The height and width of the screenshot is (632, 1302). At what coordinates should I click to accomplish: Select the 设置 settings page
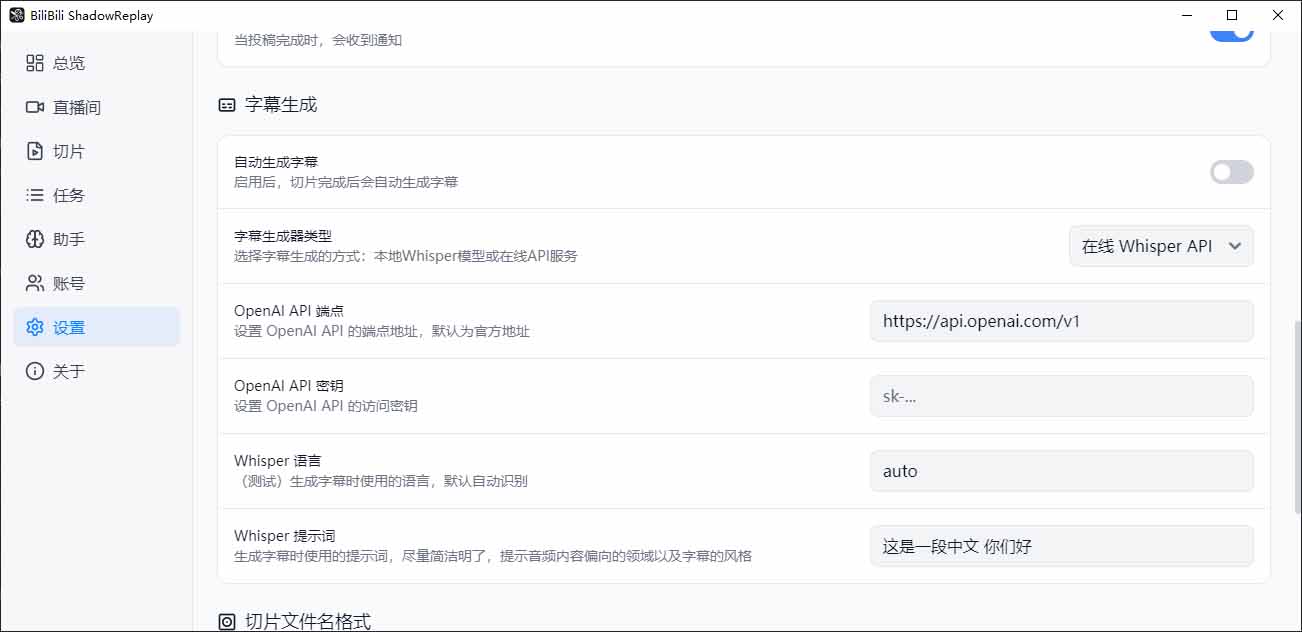tap(97, 327)
